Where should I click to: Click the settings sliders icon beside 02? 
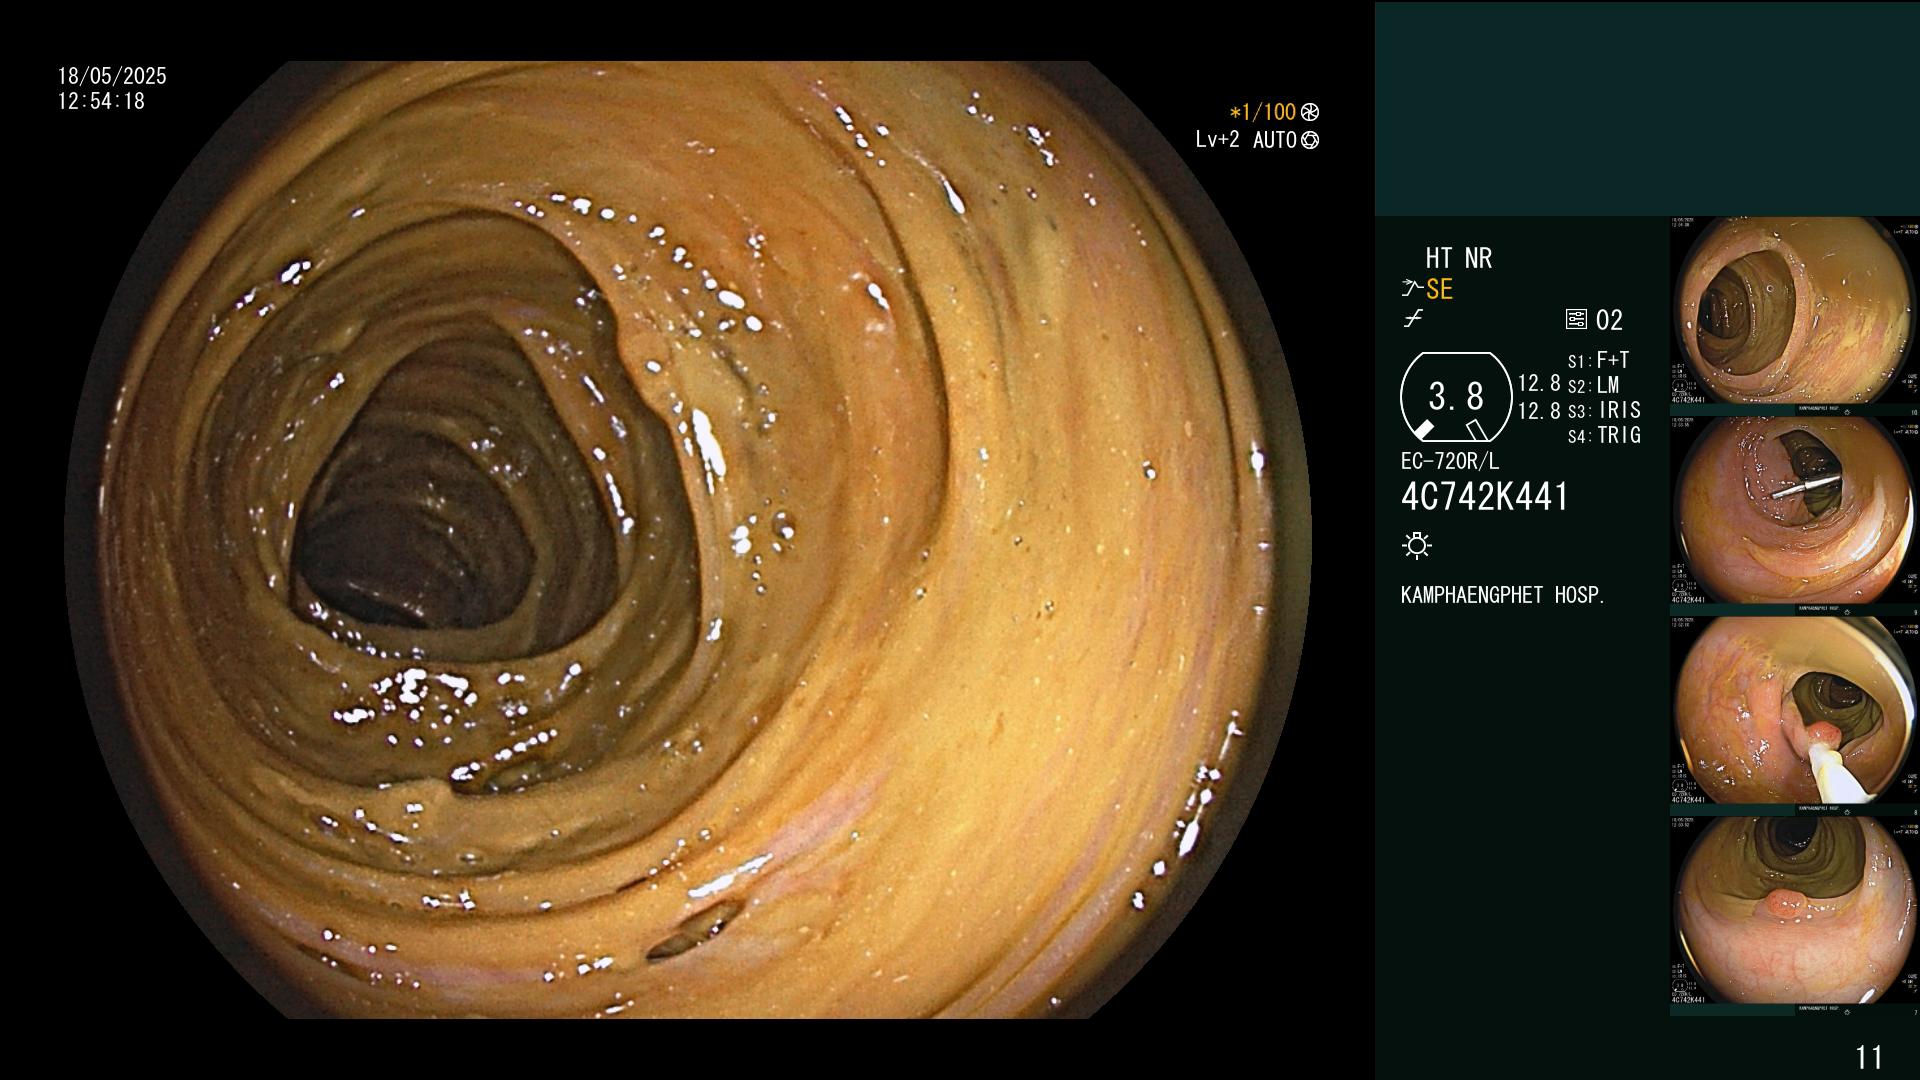pyautogui.click(x=1576, y=320)
